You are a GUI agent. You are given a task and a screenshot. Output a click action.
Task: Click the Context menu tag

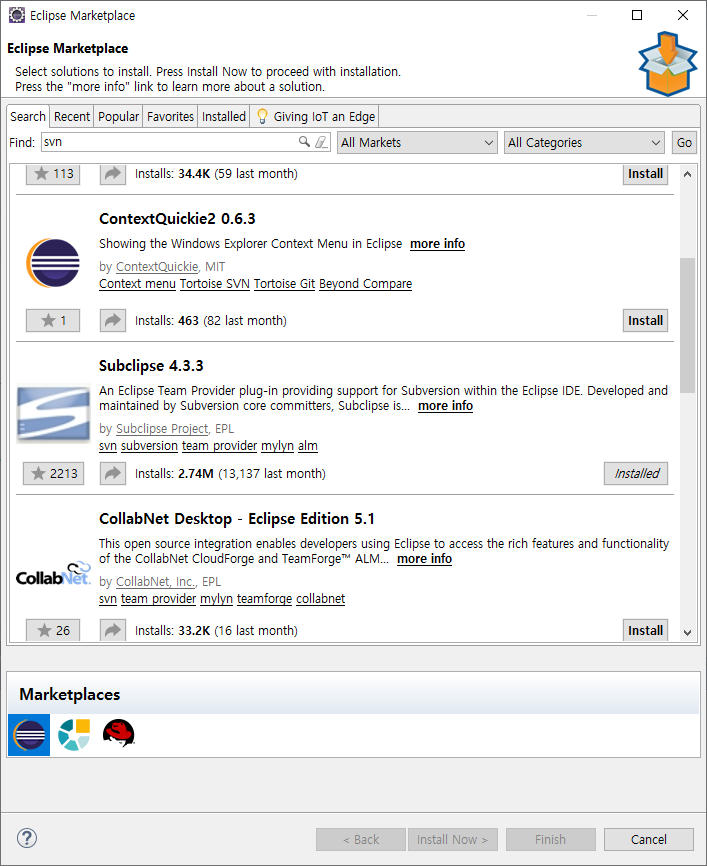(138, 284)
